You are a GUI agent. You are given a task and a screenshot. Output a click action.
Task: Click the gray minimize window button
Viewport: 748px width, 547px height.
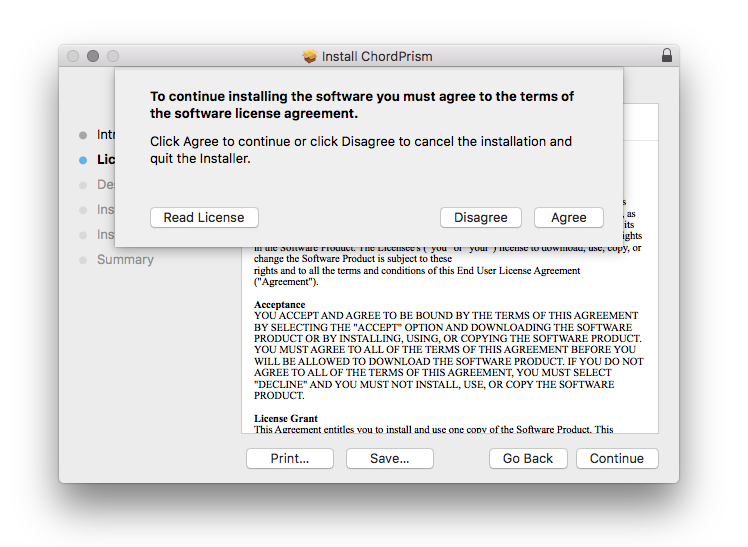93,56
